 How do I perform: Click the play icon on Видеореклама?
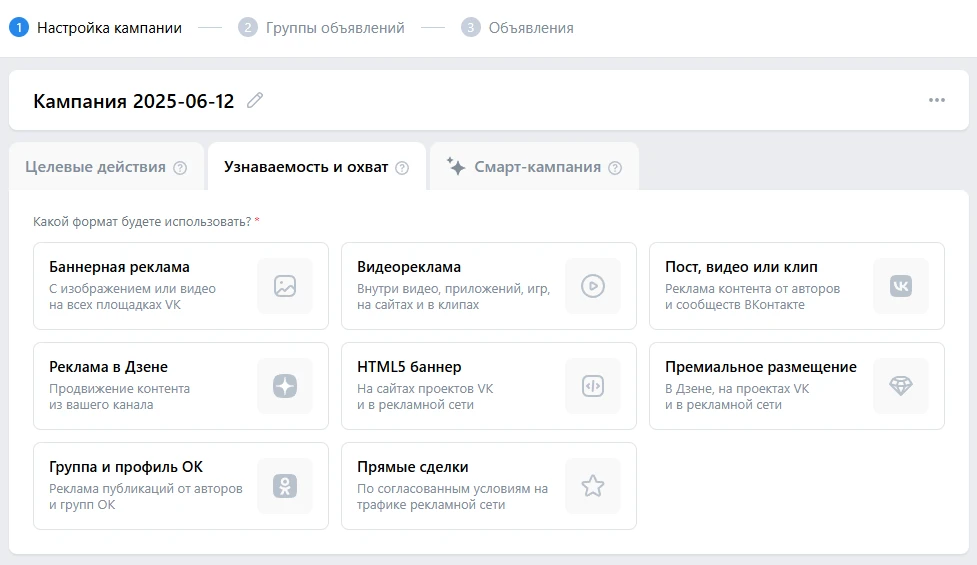pos(593,286)
